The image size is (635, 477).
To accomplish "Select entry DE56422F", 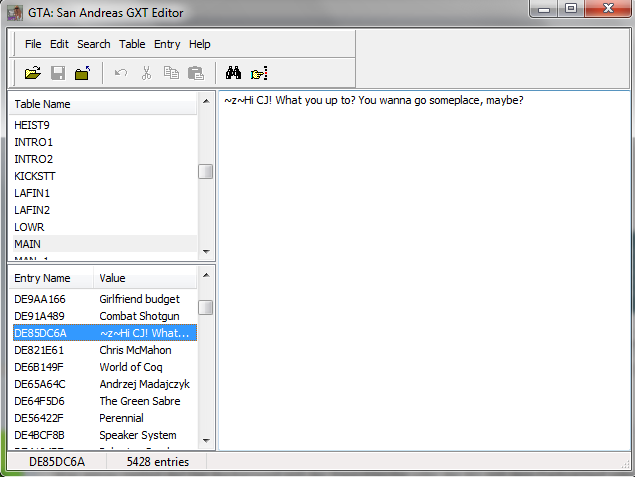I will (x=39, y=418).
